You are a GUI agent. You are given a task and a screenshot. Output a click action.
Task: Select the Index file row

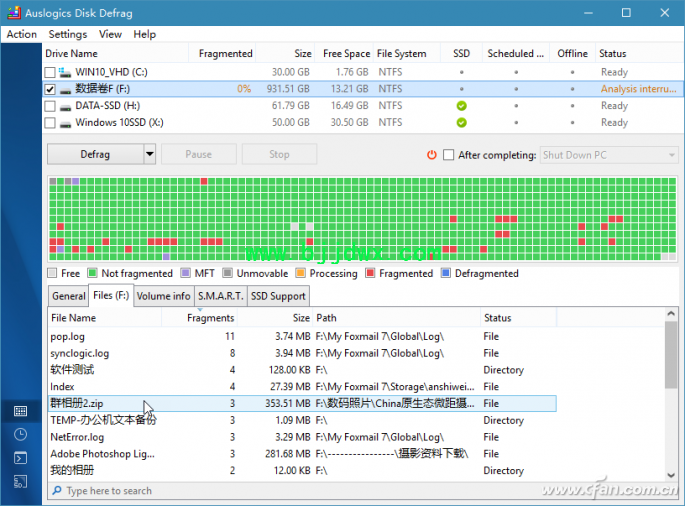(x=302, y=387)
